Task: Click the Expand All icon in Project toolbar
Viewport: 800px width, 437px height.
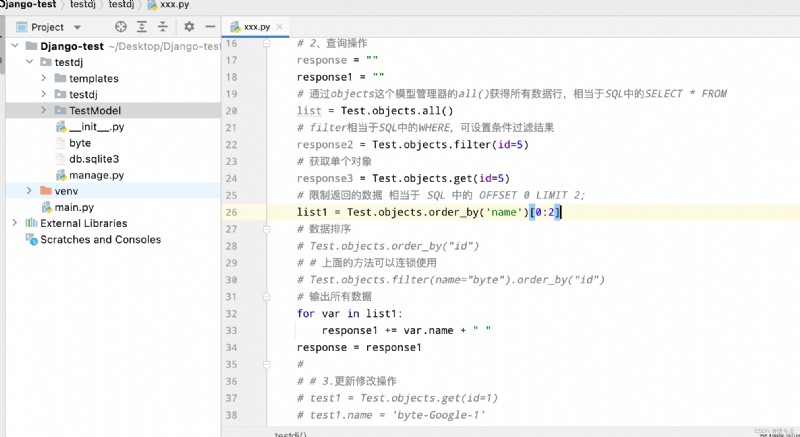Action: (x=142, y=27)
